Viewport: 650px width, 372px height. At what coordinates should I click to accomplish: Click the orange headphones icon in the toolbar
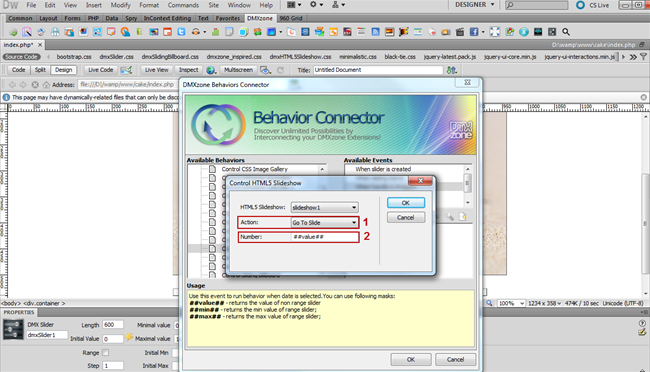pos(196,32)
